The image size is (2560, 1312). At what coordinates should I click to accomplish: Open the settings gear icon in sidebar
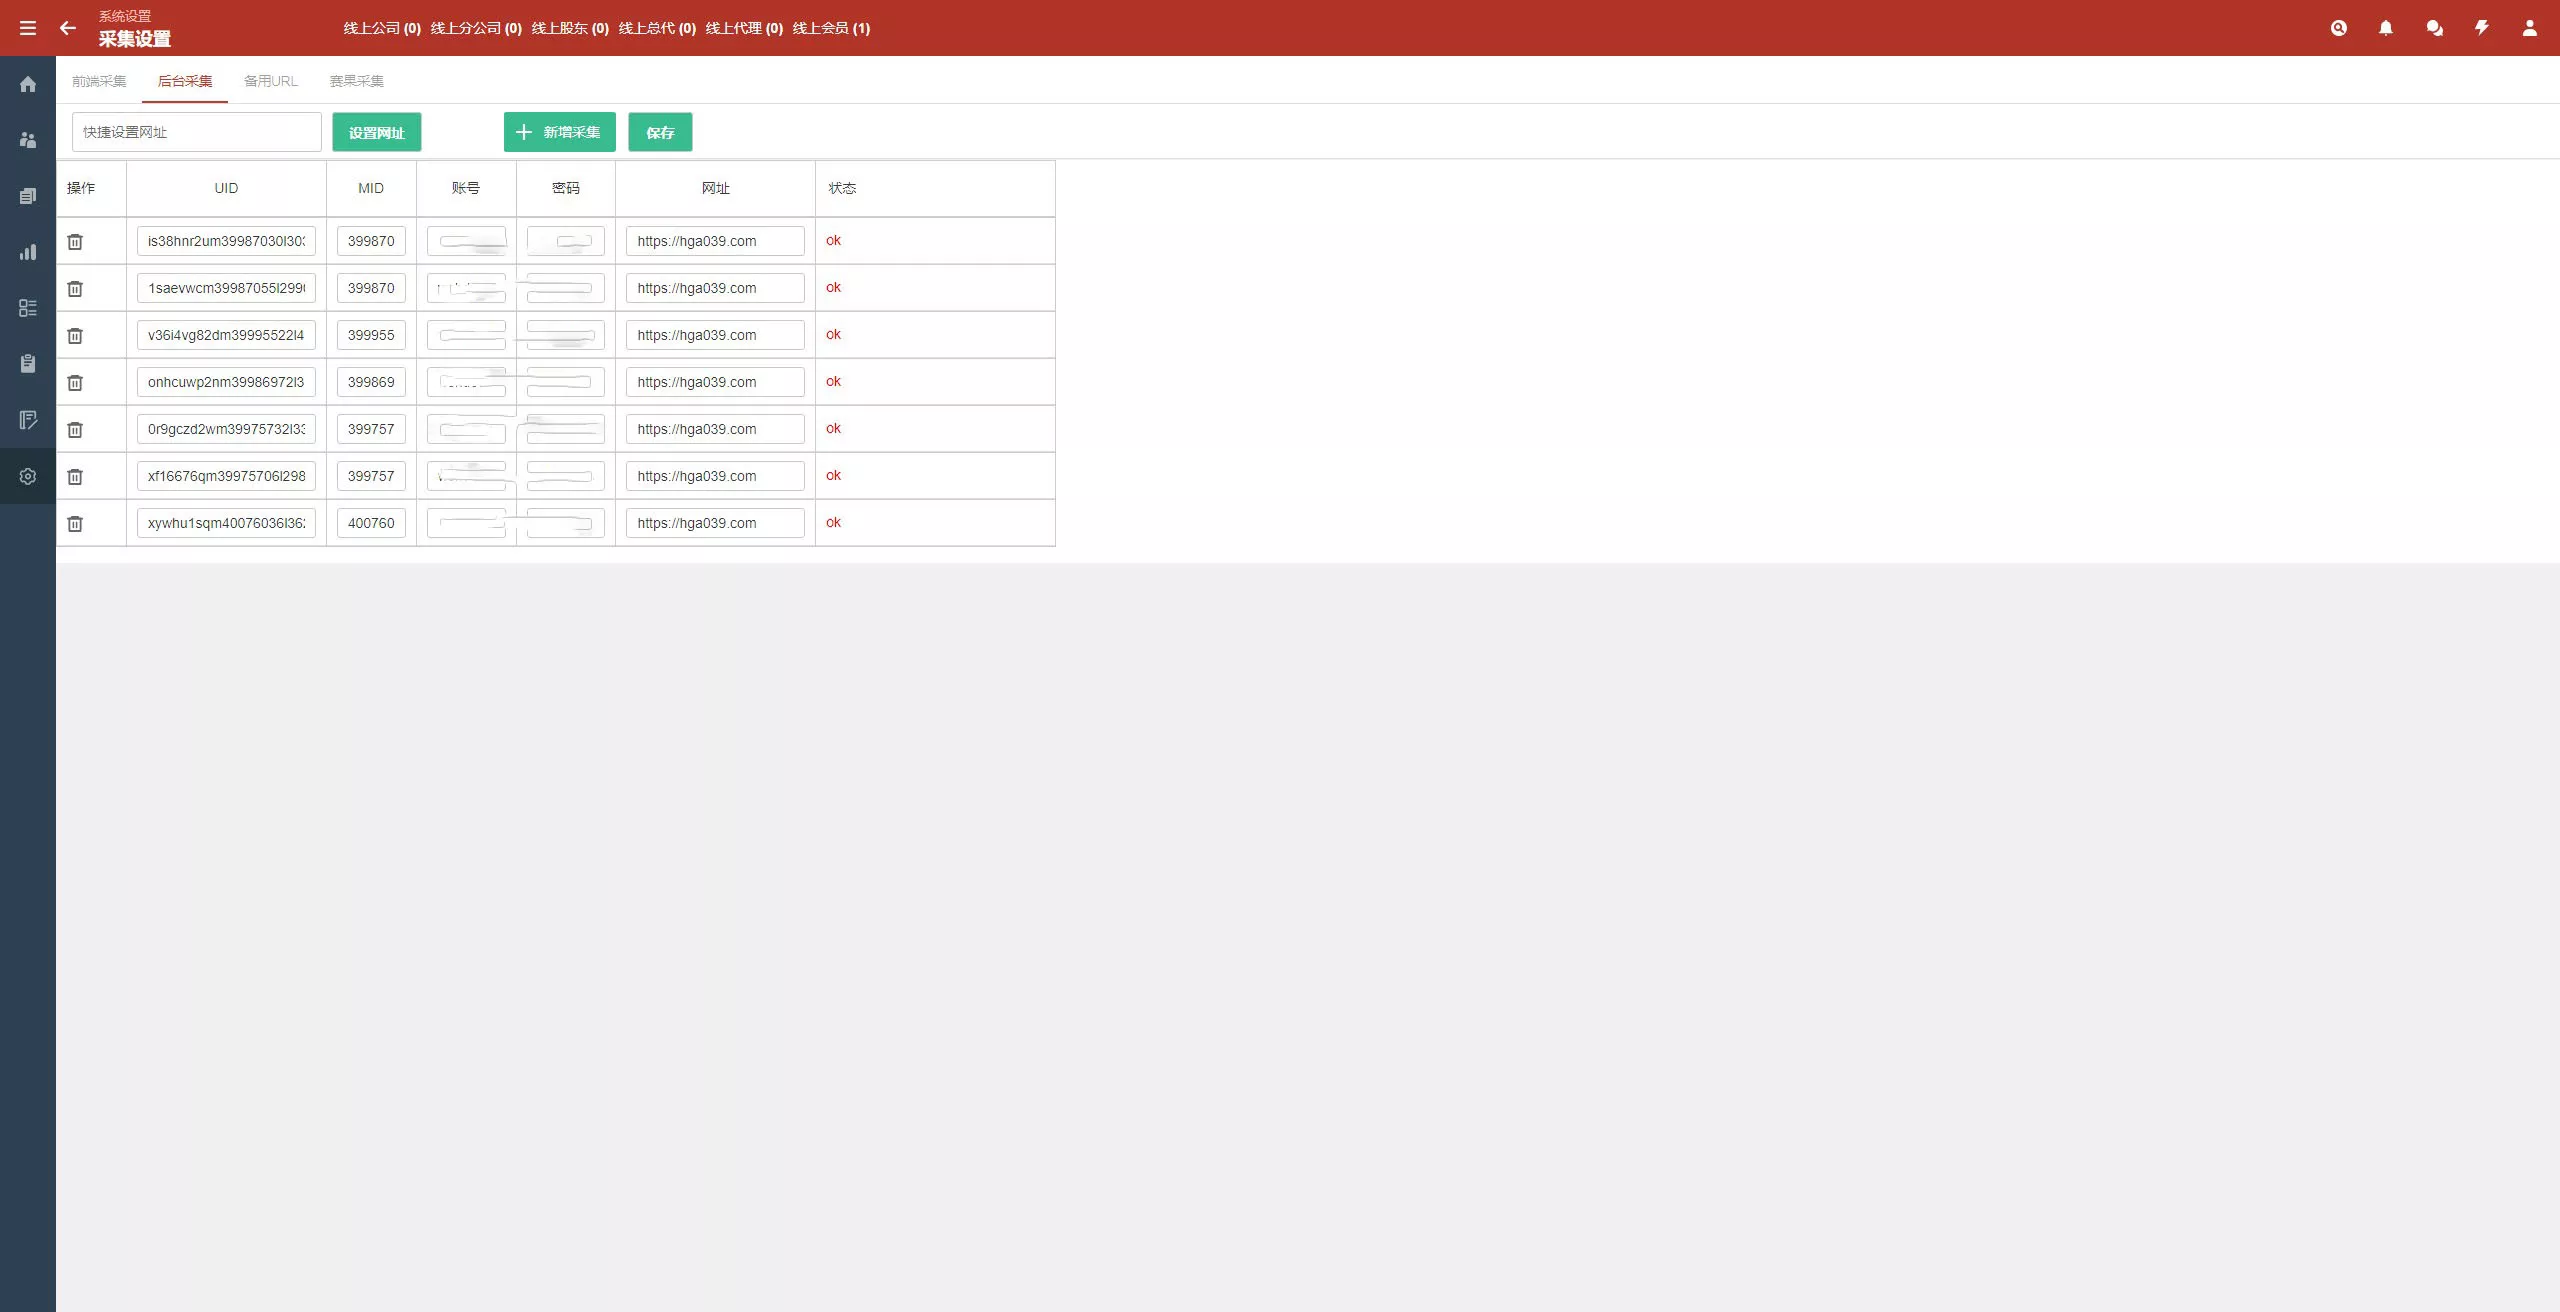click(x=28, y=476)
